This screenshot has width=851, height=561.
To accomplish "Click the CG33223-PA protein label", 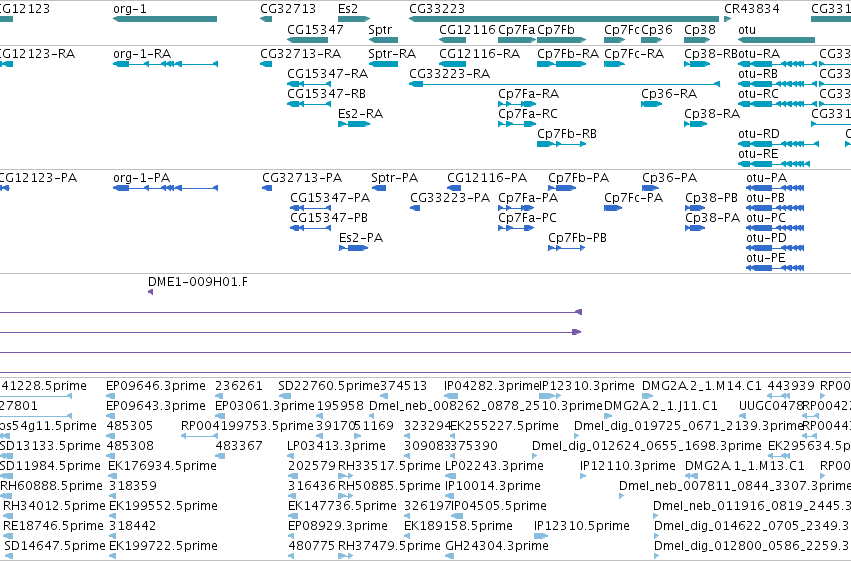I will (x=450, y=197).
